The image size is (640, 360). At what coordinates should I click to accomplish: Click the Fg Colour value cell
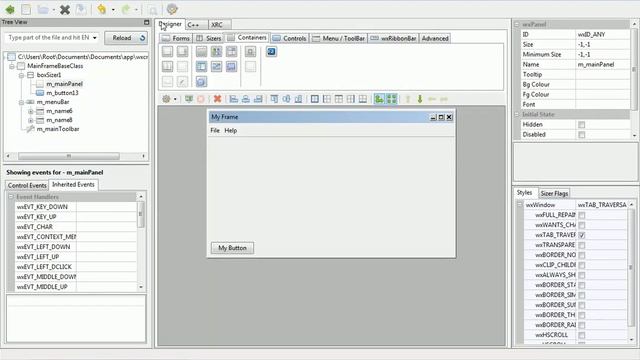602,94
